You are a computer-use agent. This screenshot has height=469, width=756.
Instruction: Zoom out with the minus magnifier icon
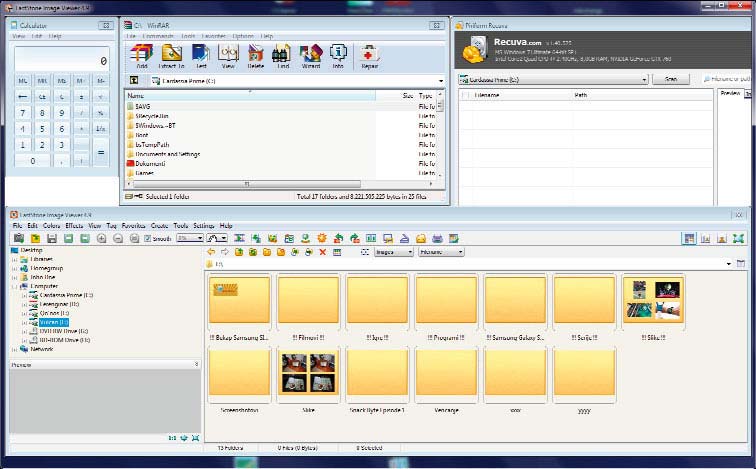[118, 238]
